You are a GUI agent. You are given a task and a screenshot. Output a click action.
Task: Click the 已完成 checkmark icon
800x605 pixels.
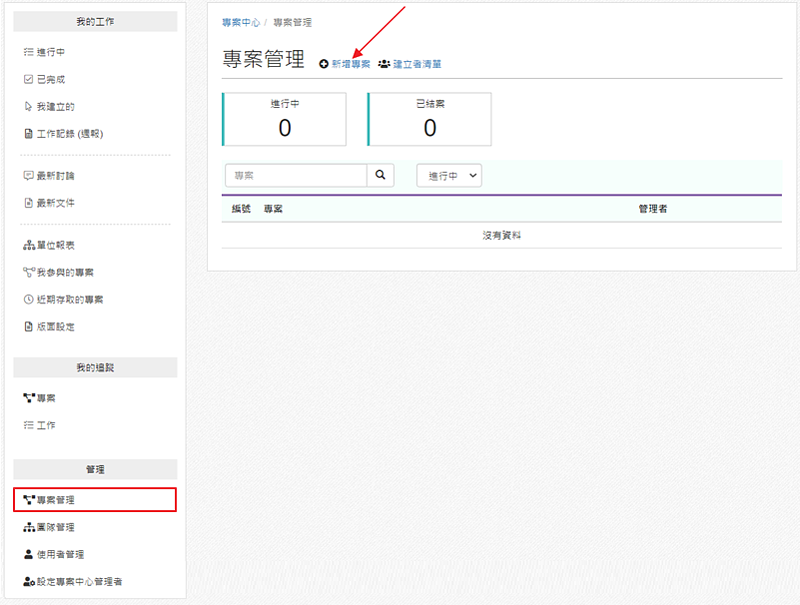(x=28, y=79)
